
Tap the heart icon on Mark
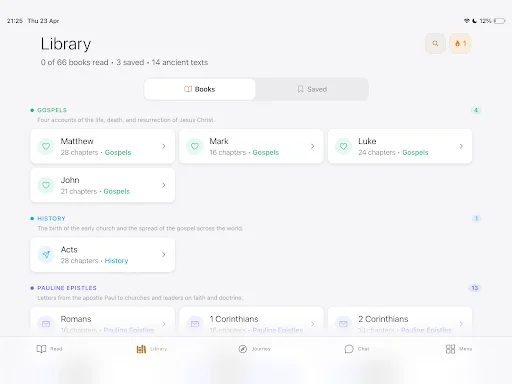(195, 146)
